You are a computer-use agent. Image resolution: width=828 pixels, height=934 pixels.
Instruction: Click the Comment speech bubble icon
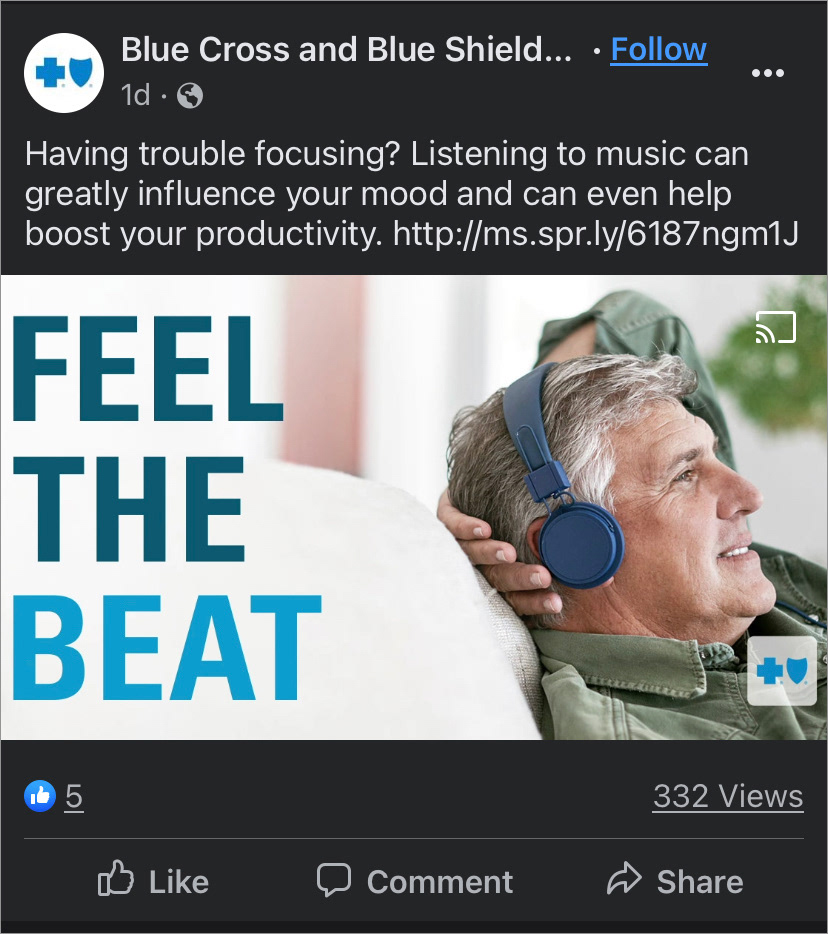click(x=334, y=879)
